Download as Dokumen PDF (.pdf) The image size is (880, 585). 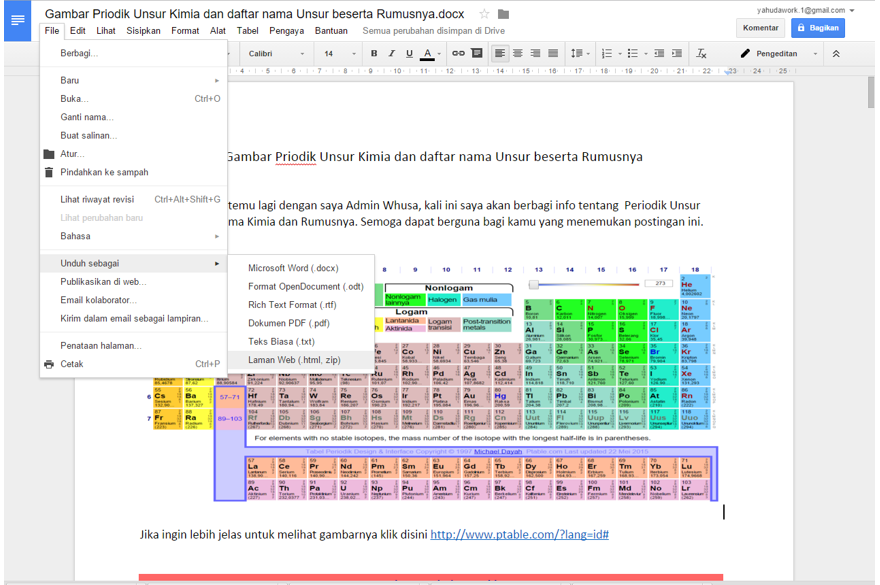(301, 323)
